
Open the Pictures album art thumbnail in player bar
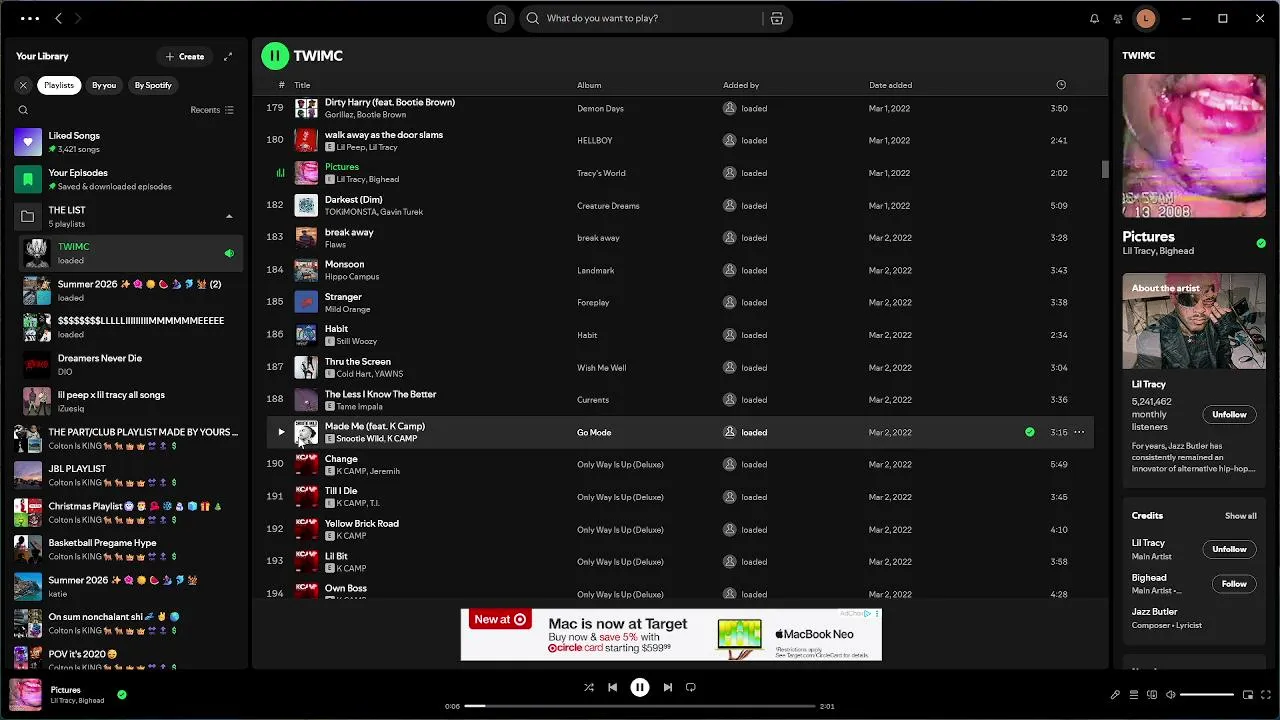[26, 694]
